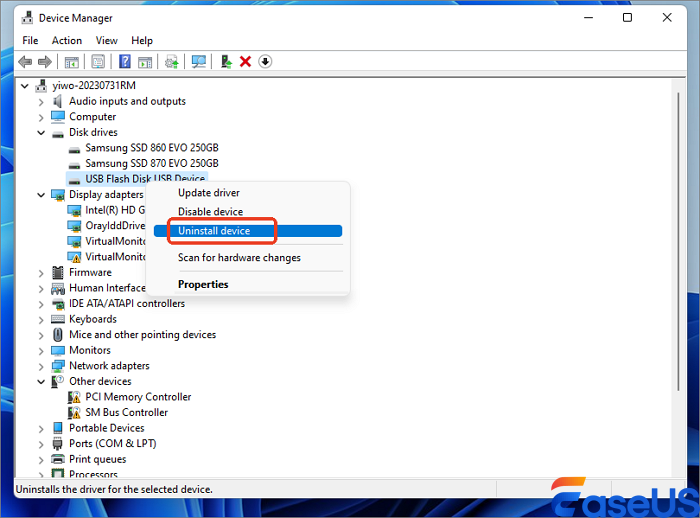The height and width of the screenshot is (518, 700).
Task: Select the OrayIddDriver display adapter
Action: point(115,226)
